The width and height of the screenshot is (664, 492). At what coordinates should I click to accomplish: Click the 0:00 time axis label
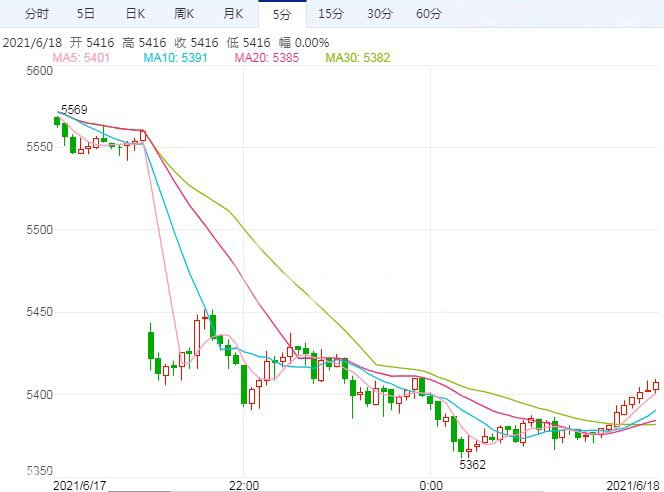(431, 484)
